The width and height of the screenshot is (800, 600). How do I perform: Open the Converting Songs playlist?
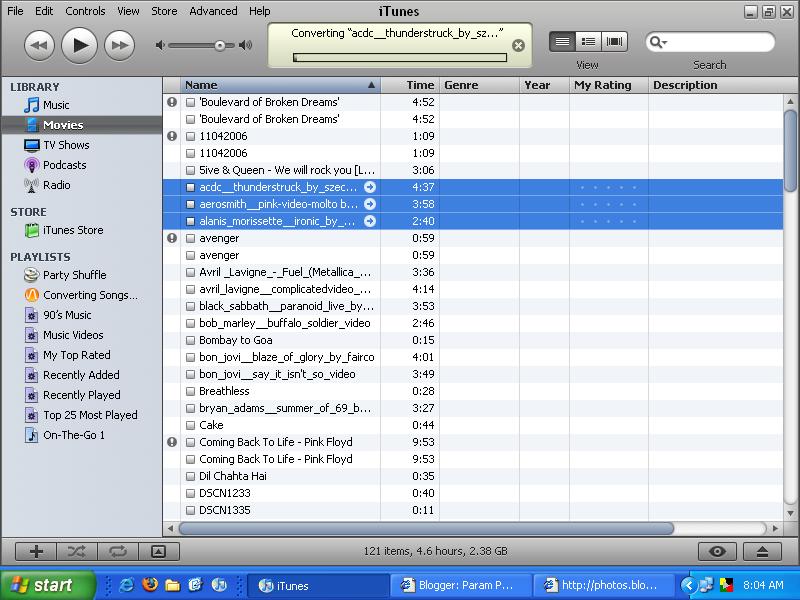82,295
